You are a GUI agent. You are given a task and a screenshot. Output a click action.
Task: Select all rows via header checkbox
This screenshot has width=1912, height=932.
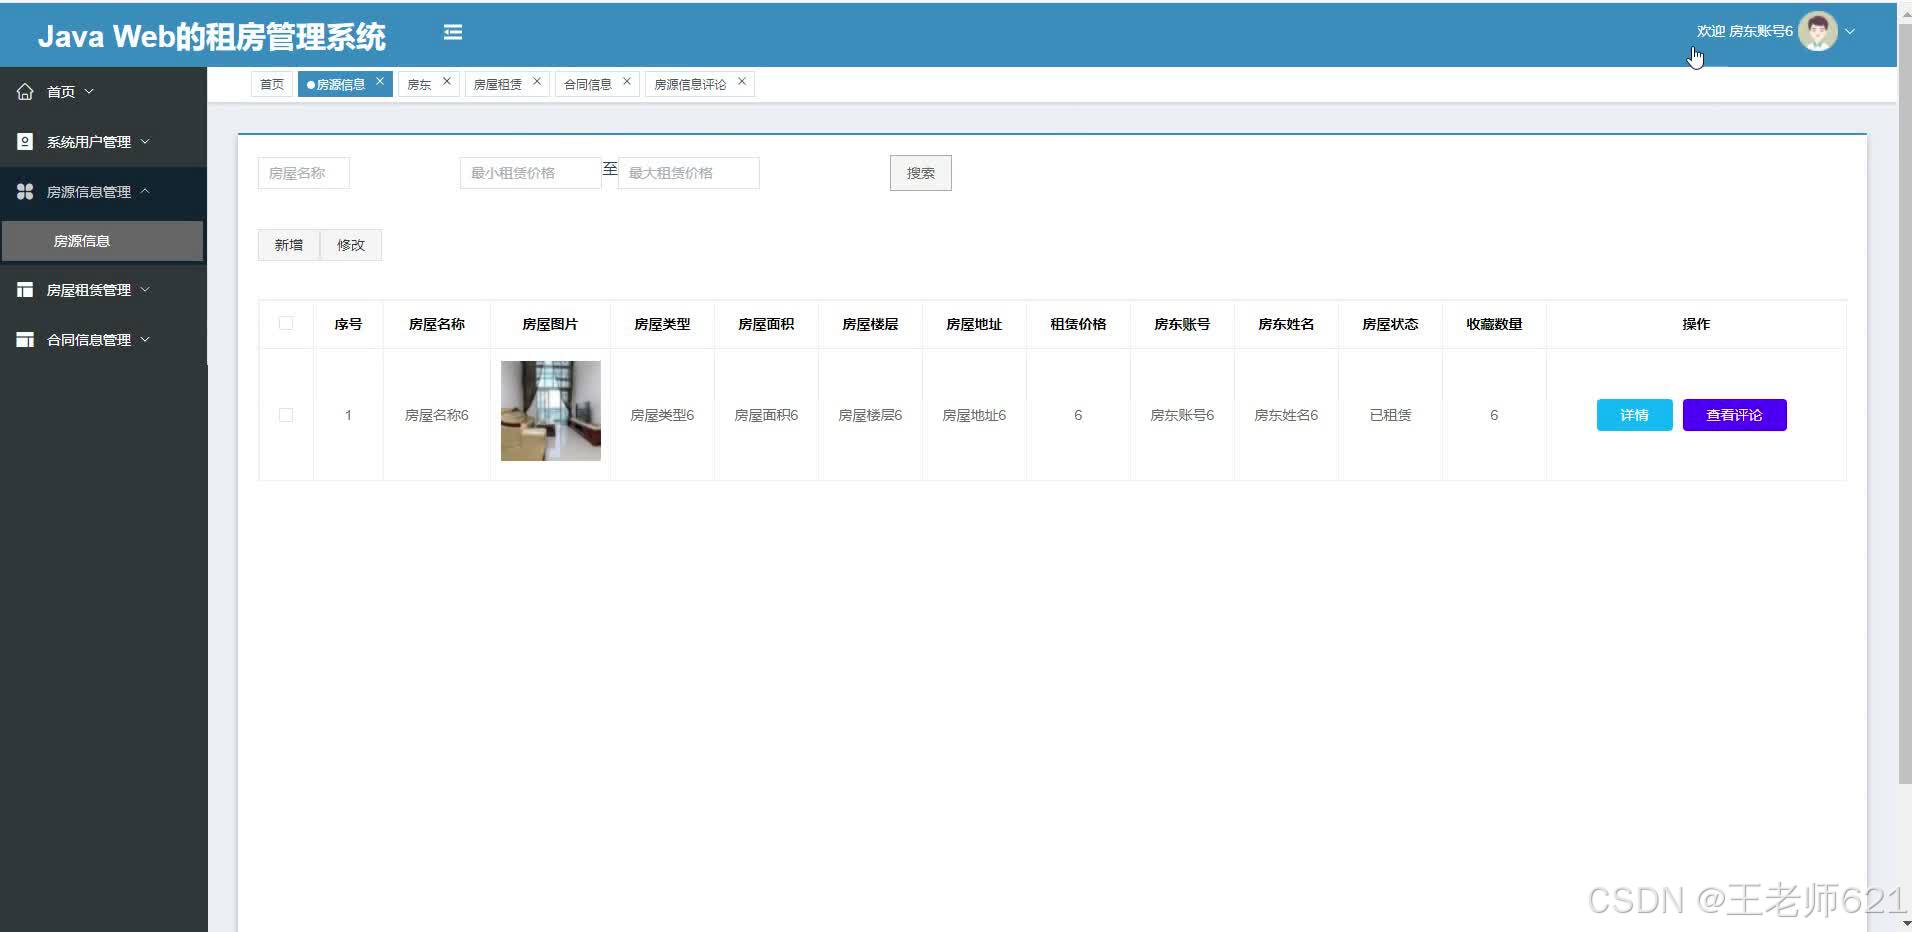[x=286, y=323]
